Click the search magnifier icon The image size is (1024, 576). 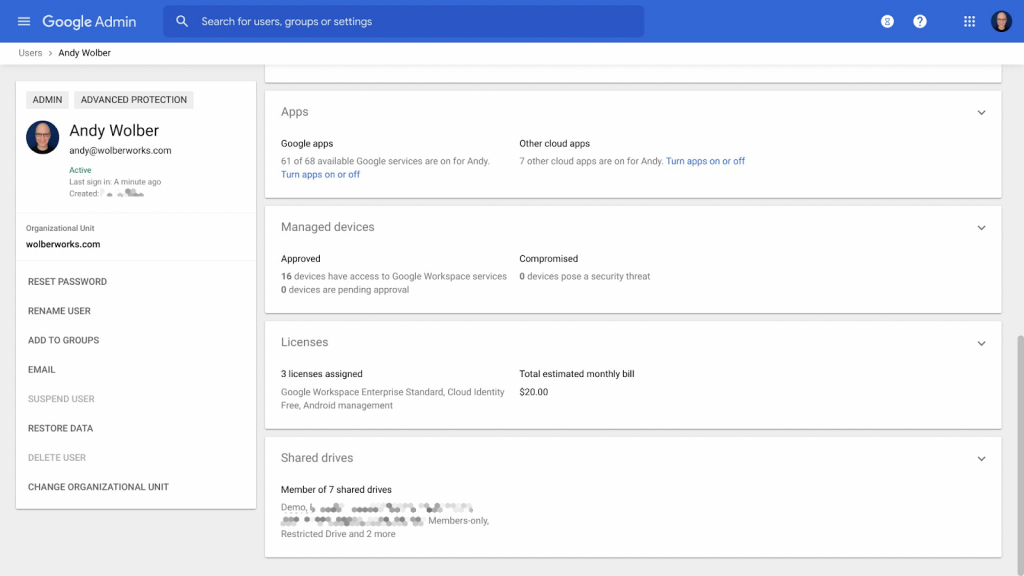(x=182, y=21)
